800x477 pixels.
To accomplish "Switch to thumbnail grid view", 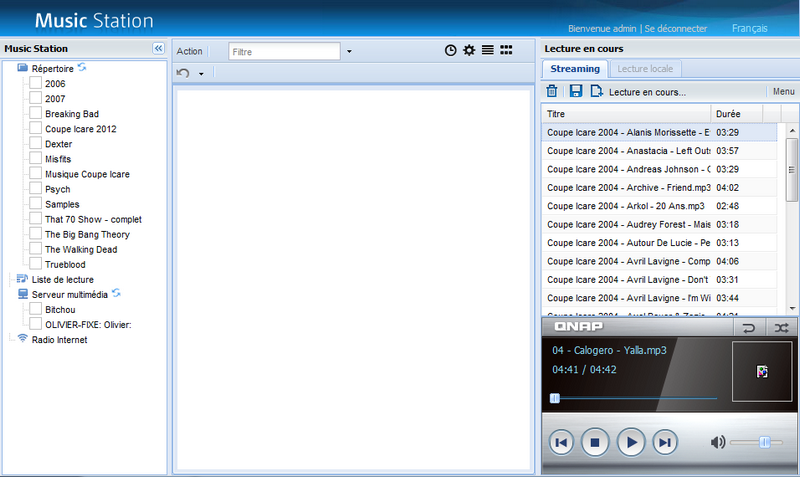I will click(x=506, y=50).
